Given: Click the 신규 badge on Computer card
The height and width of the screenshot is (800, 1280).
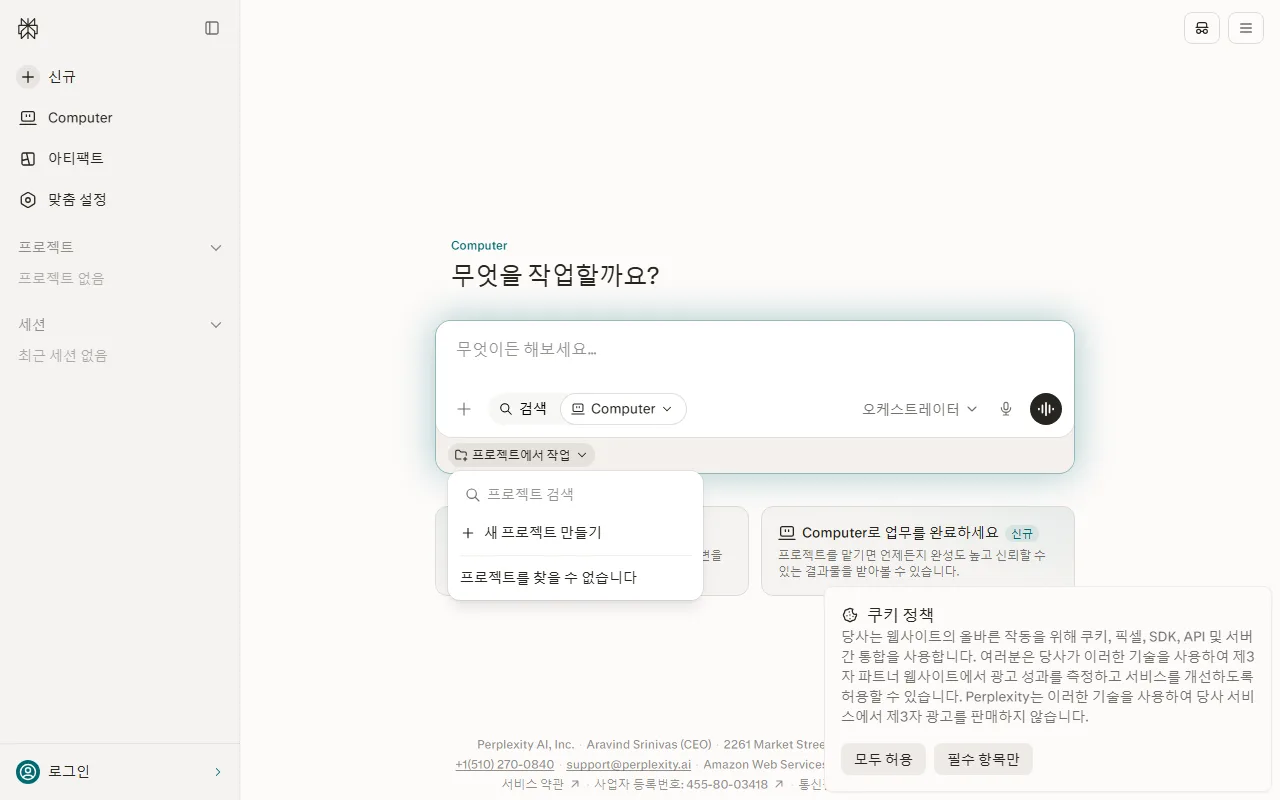Looking at the screenshot, I should [1021, 534].
